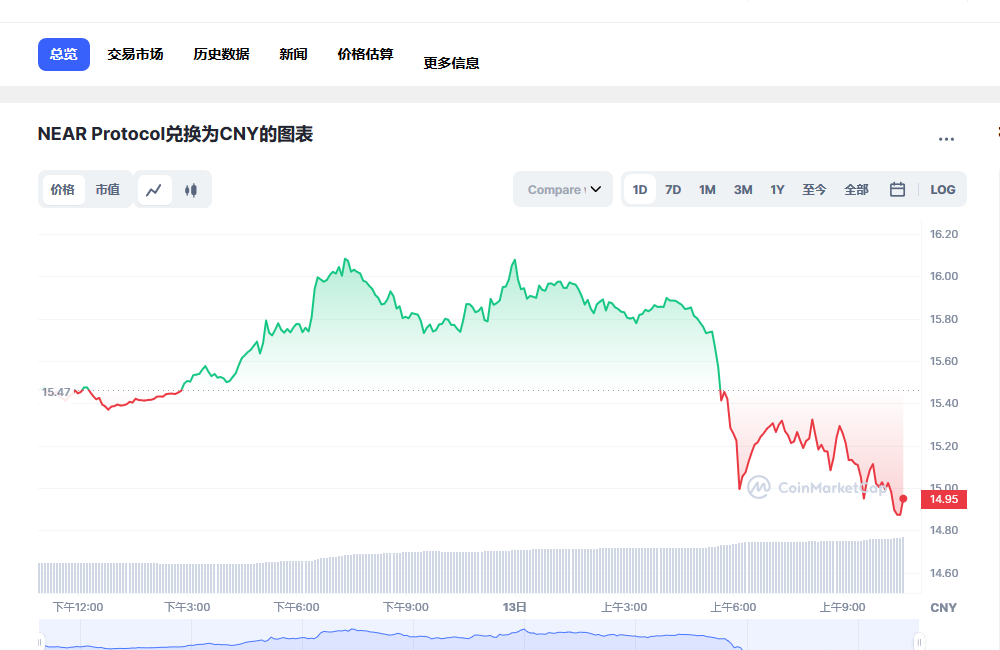Click the 16.00 price axis label
Screen dimensions: 1000x650
pos(944,276)
